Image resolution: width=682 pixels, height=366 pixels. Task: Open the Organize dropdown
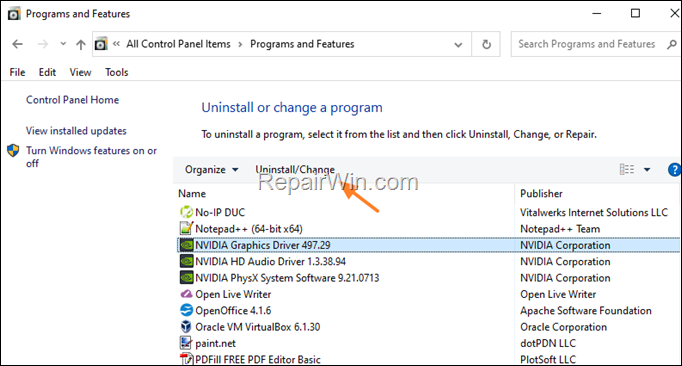(211, 170)
